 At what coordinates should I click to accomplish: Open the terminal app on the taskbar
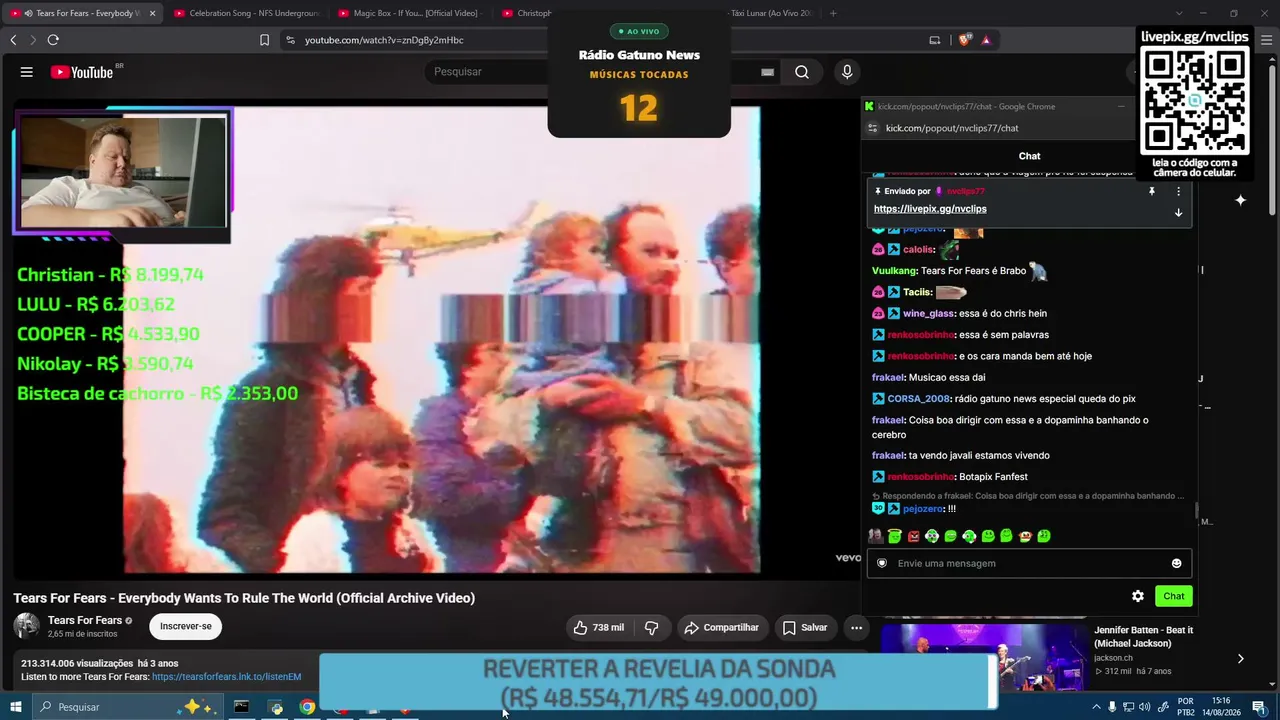click(241, 707)
